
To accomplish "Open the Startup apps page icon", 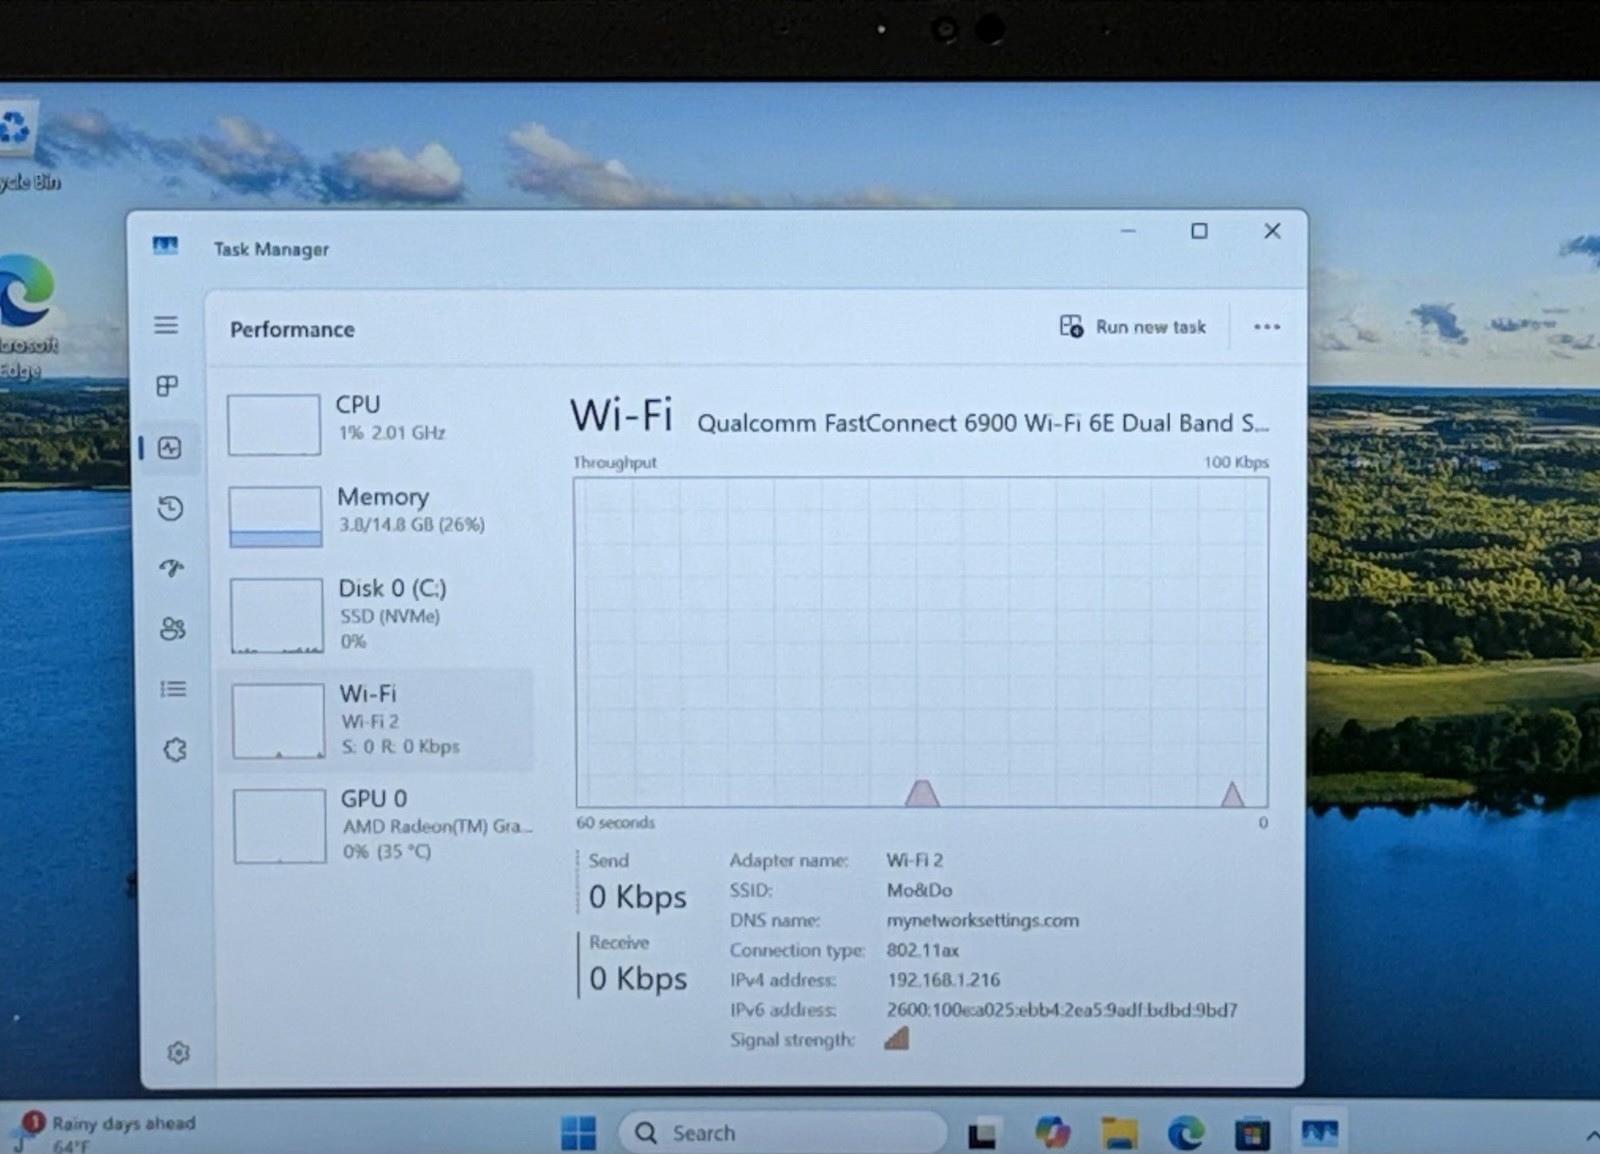I will pos(172,568).
